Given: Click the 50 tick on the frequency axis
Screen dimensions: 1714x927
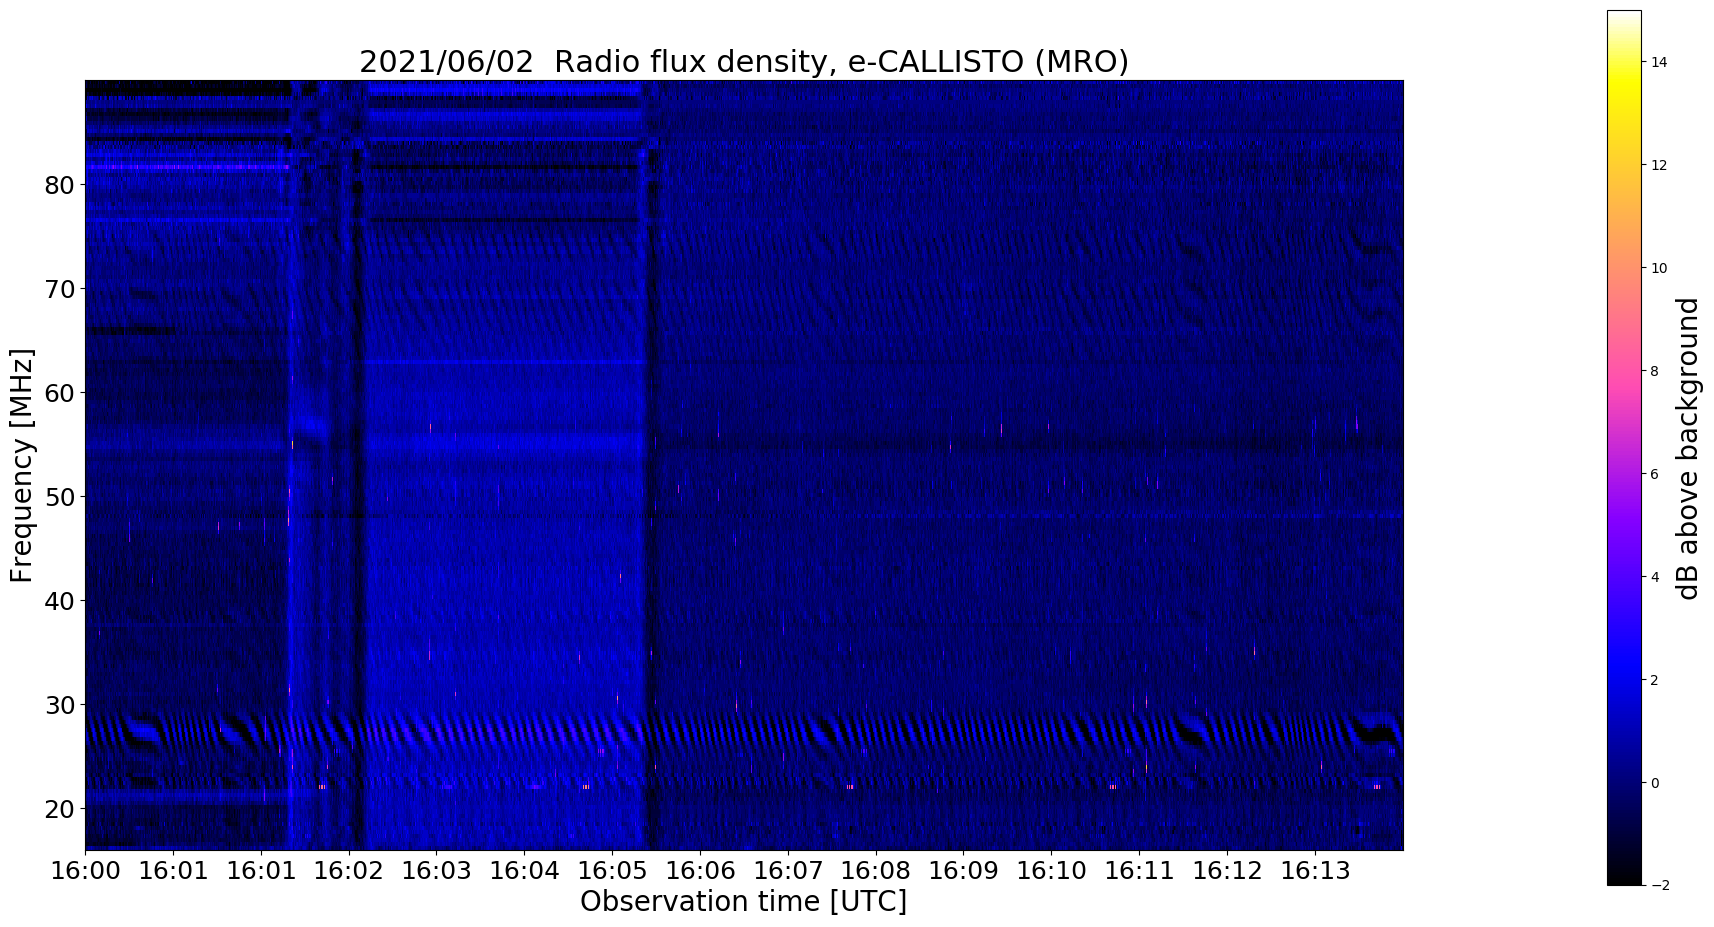Looking at the screenshot, I should [60, 497].
